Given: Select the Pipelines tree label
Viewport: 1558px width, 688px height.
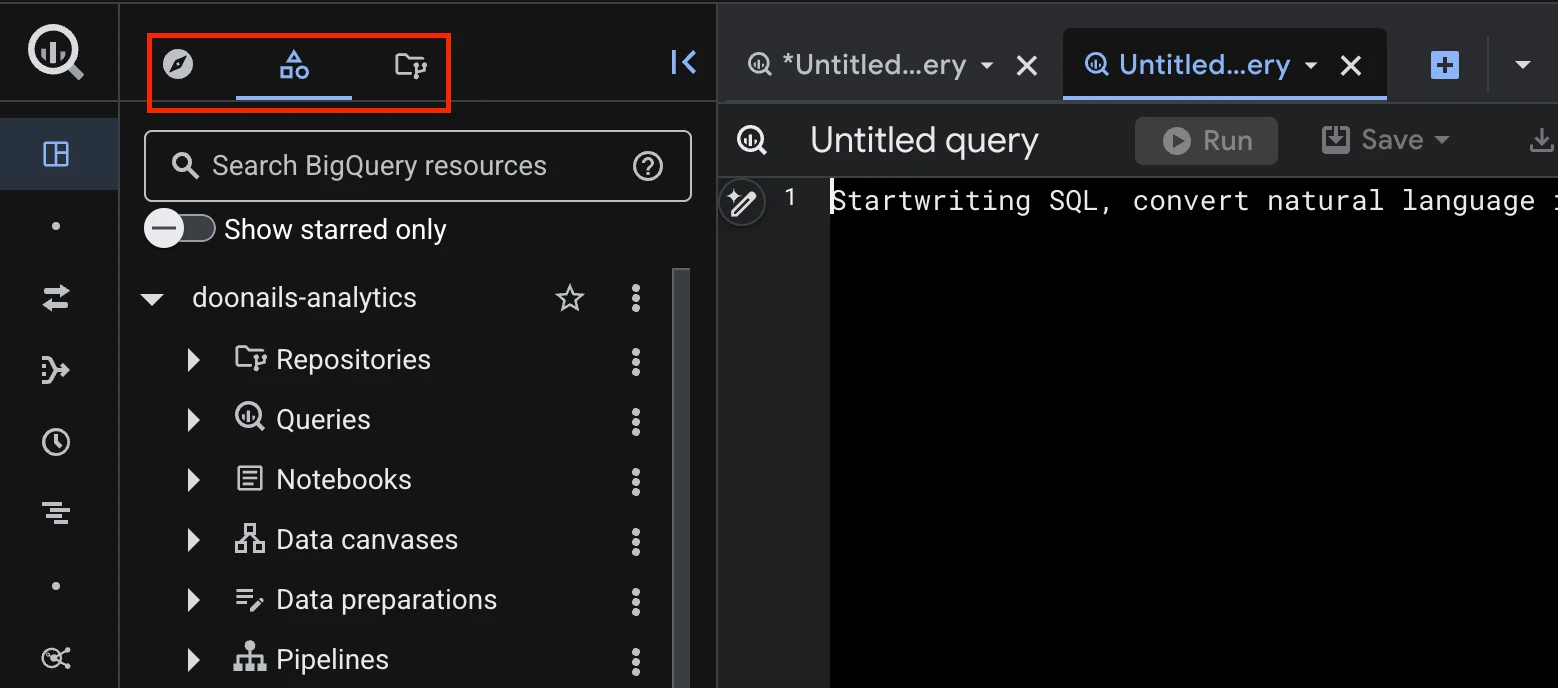Looking at the screenshot, I should pyautogui.click(x=332, y=660).
